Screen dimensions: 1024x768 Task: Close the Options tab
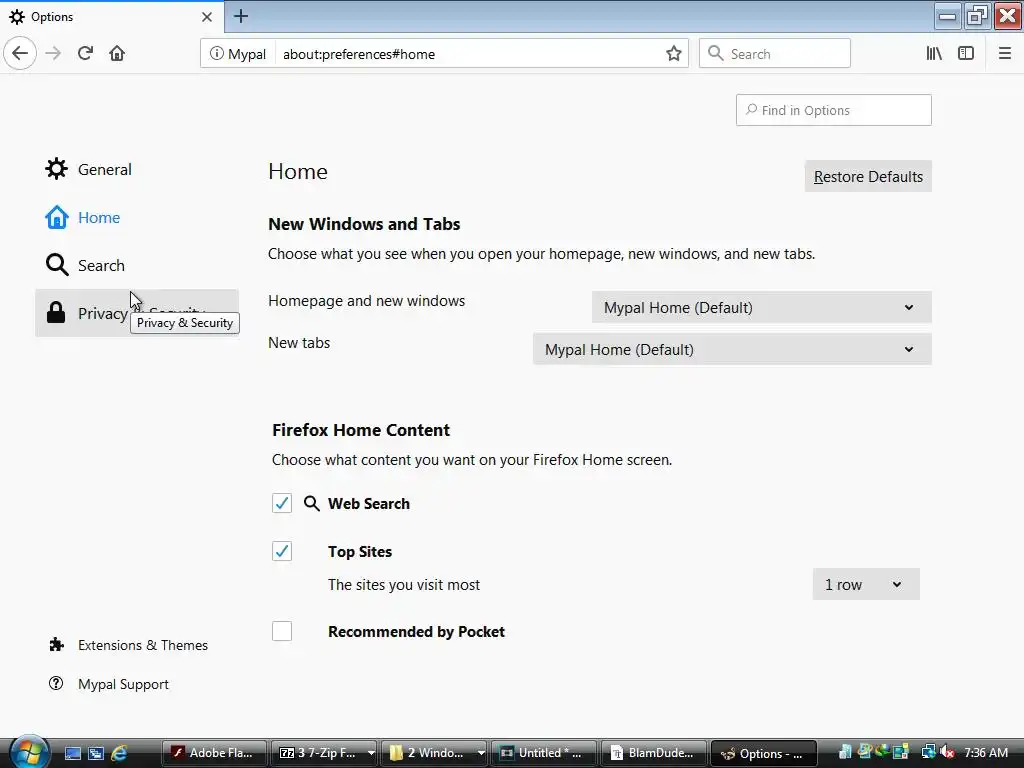point(206,17)
